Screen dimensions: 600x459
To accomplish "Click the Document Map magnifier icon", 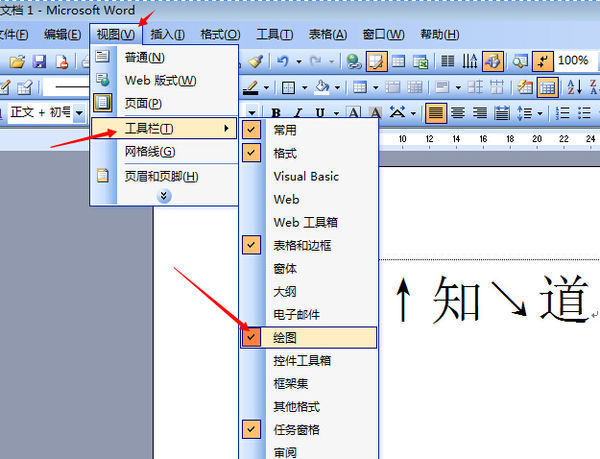I will point(520,62).
